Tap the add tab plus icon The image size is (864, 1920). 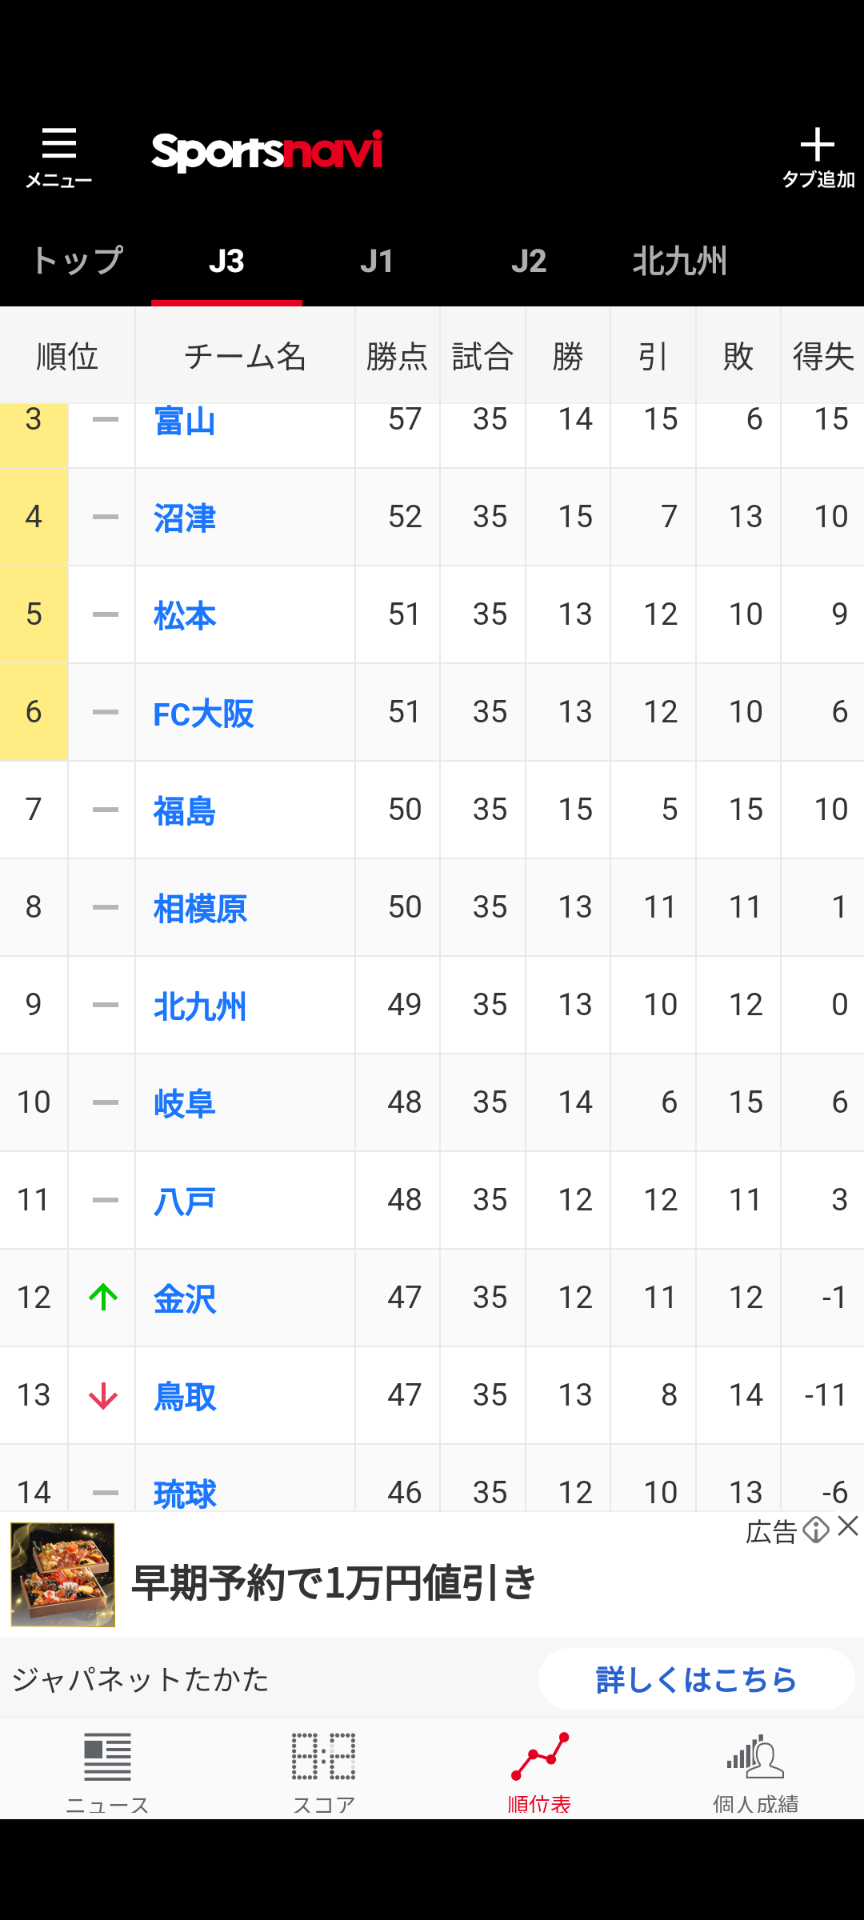(817, 145)
